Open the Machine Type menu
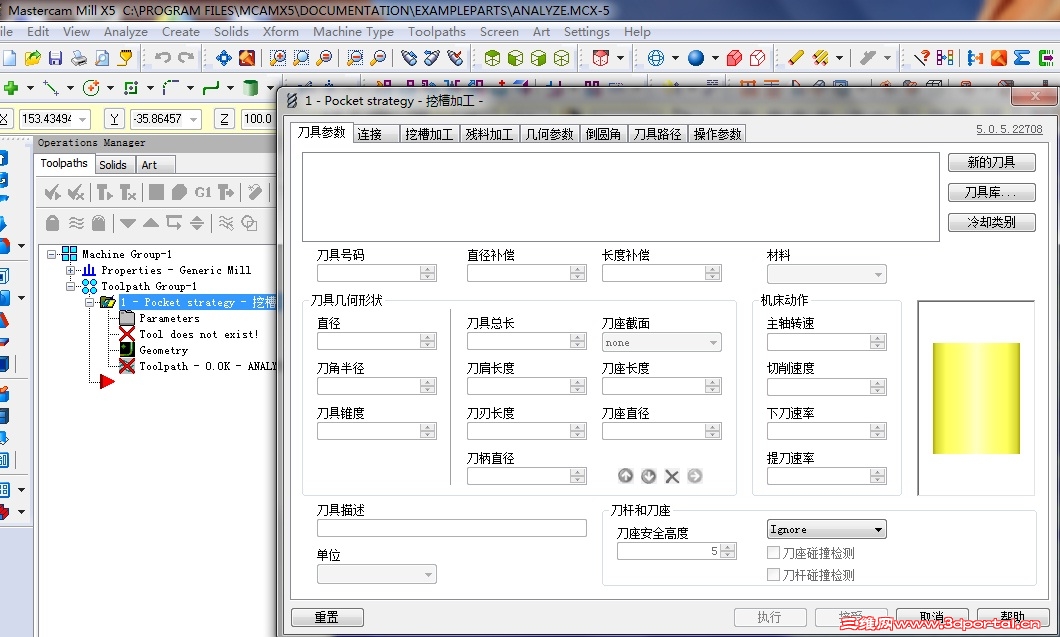Image resolution: width=1060 pixels, height=637 pixels. (353, 32)
